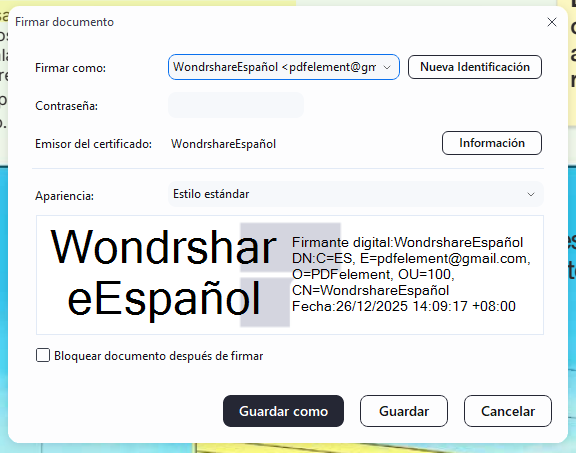
Task: Close the Firmar documento dialog
Action: (x=552, y=22)
